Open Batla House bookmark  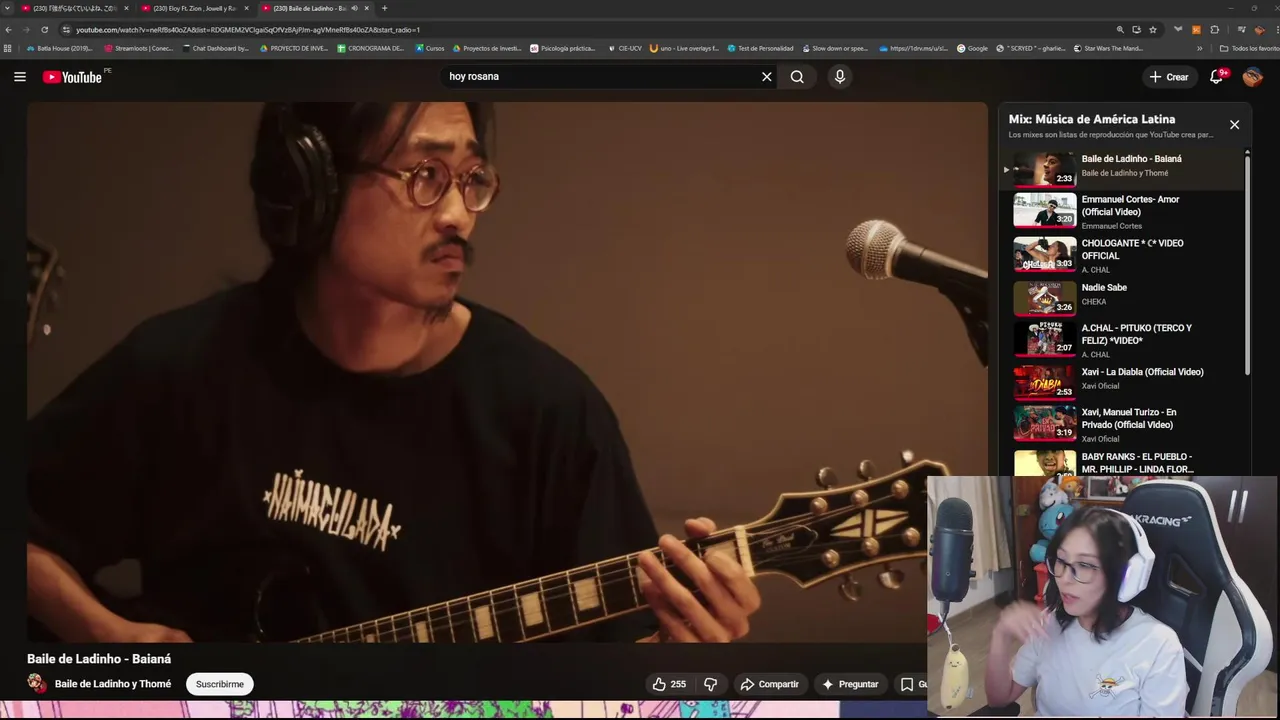pos(59,48)
